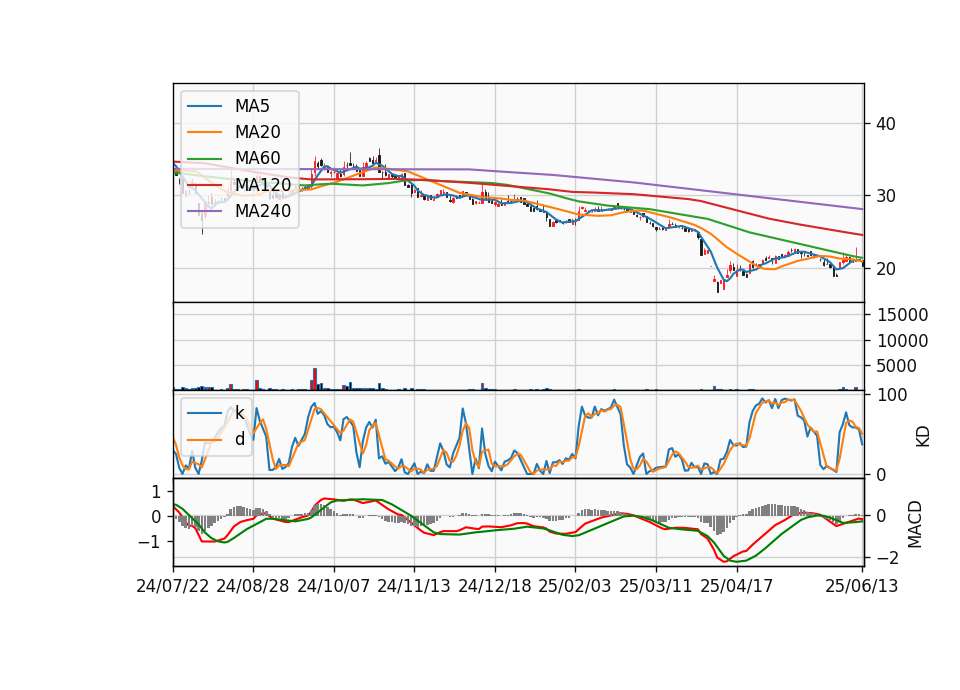Click the 24/10/07 date label
Viewport: 960px width, 690px height.
coord(334,586)
